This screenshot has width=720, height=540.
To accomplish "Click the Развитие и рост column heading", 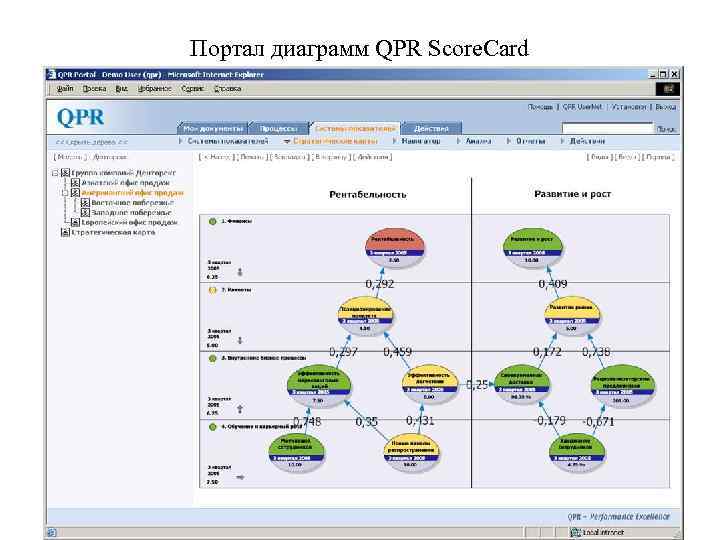I will point(573,194).
